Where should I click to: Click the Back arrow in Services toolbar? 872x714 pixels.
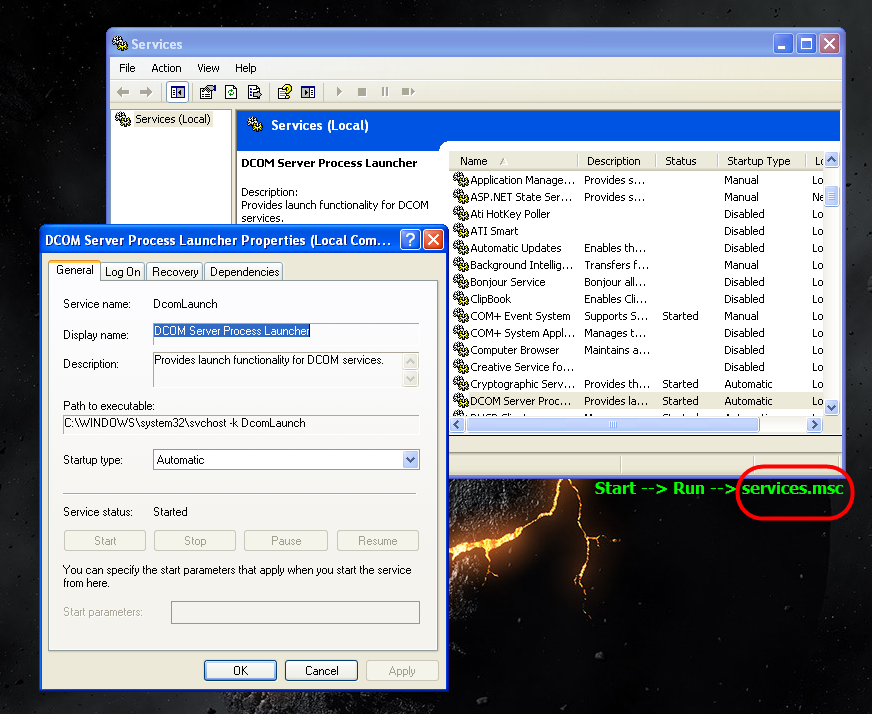(x=123, y=92)
